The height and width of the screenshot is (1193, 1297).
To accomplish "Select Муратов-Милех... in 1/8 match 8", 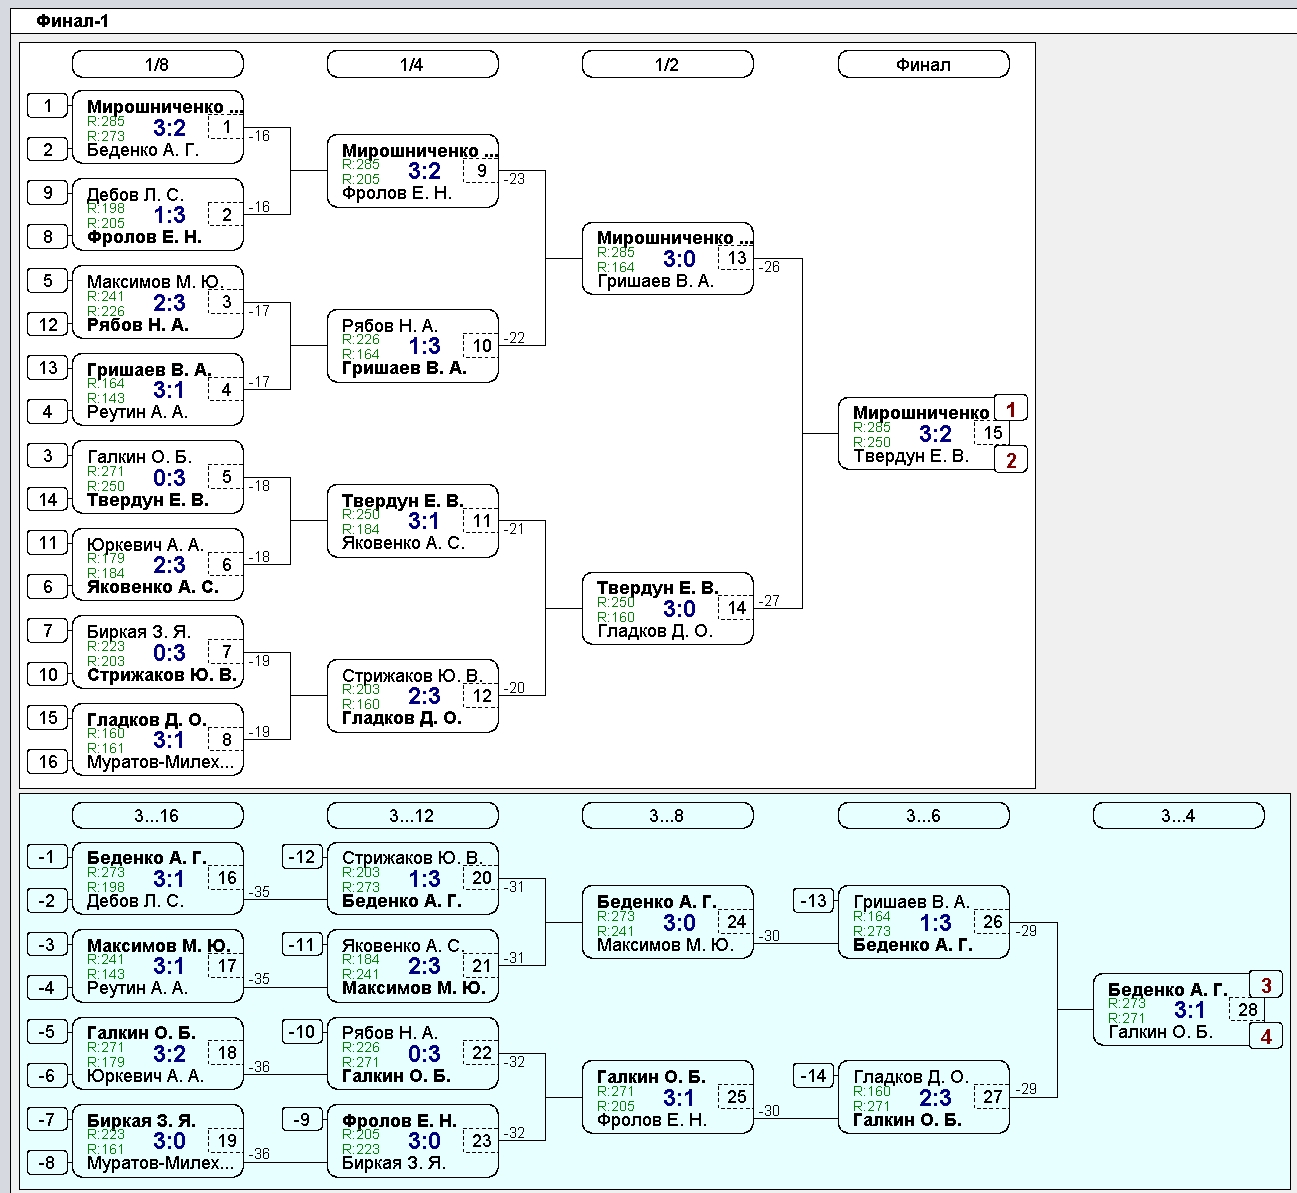I will point(161,762).
